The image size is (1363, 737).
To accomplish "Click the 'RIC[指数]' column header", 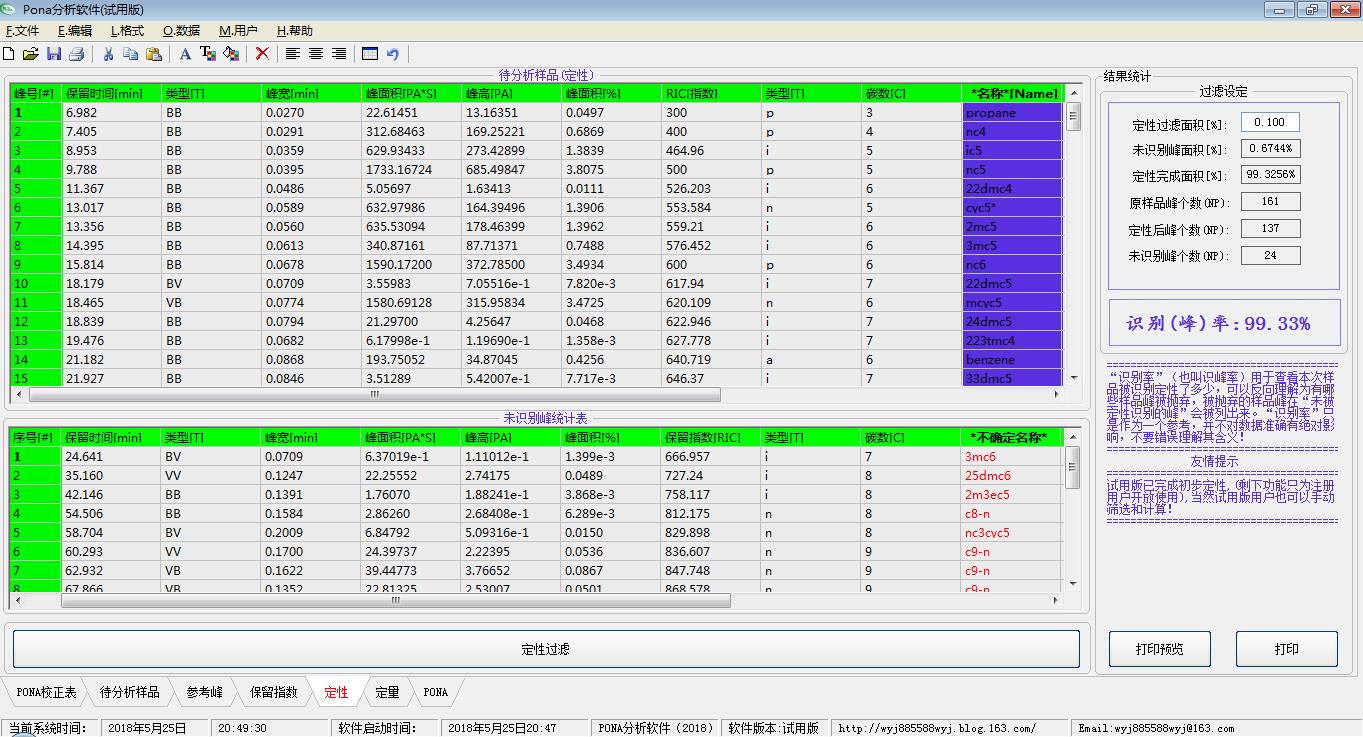I will point(711,93).
